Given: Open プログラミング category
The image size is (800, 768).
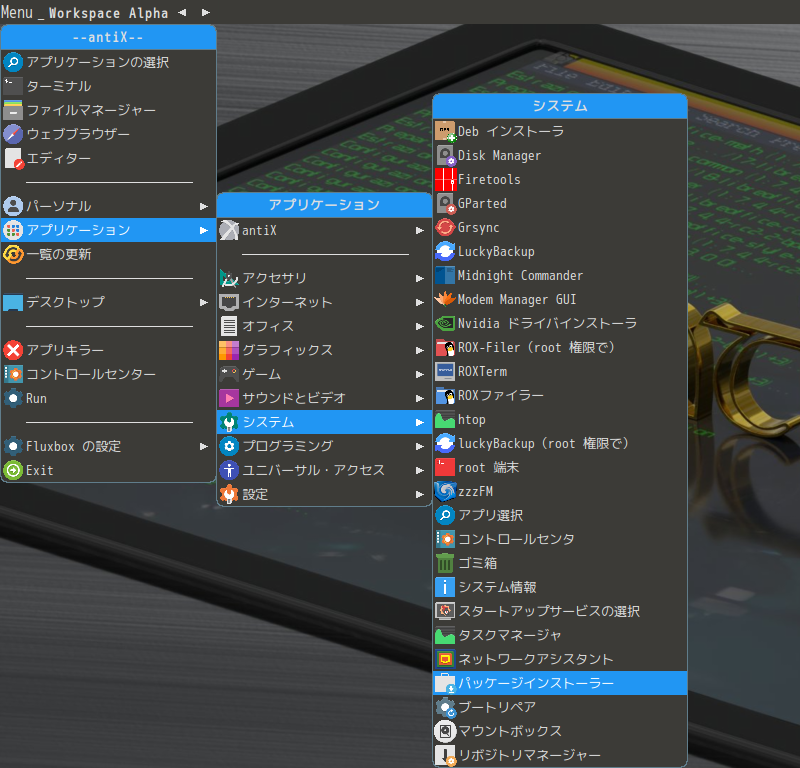Looking at the screenshot, I should (x=324, y=446).
